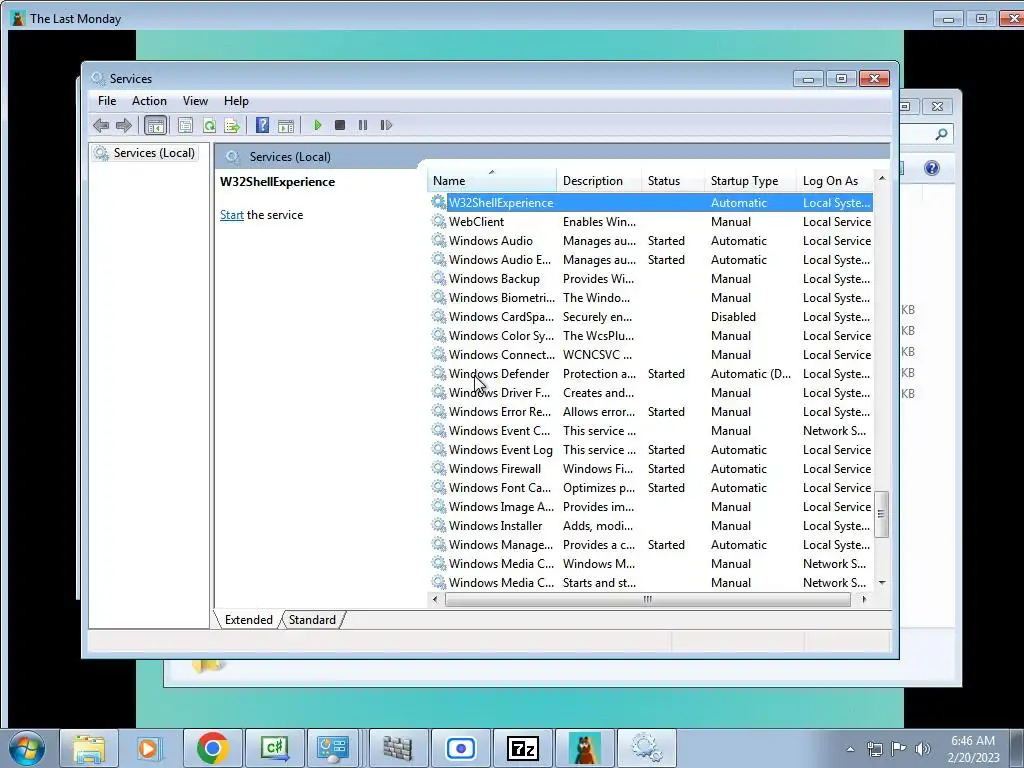Sort by the Status column header
Viewport: 1024px width, 768px height.
(673, 181)
